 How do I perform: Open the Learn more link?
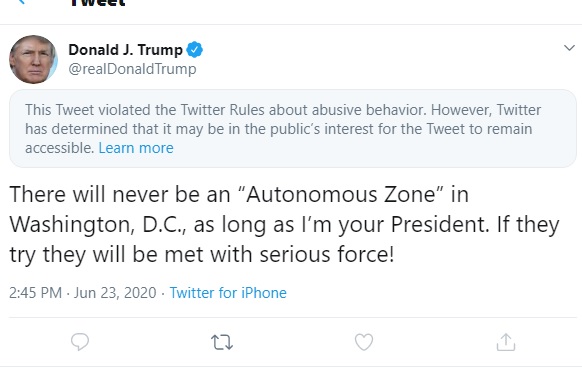pyautogui.click(x=136, y=148)
